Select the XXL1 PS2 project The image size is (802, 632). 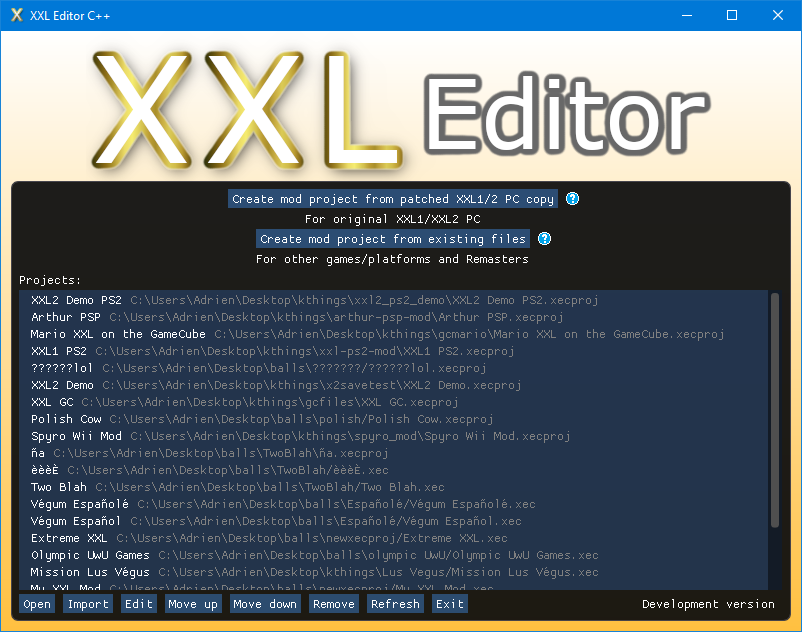tap(393, 351)
